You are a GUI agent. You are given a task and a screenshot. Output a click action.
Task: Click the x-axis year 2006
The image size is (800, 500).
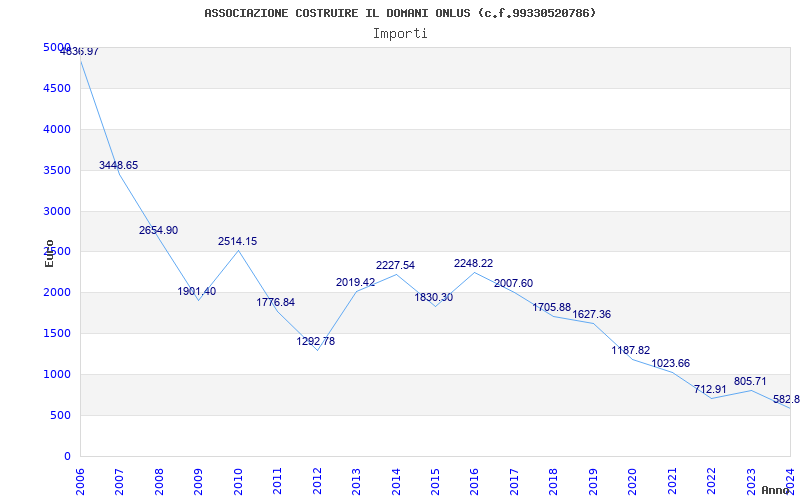pyautogui.click(x=80, y=481)
